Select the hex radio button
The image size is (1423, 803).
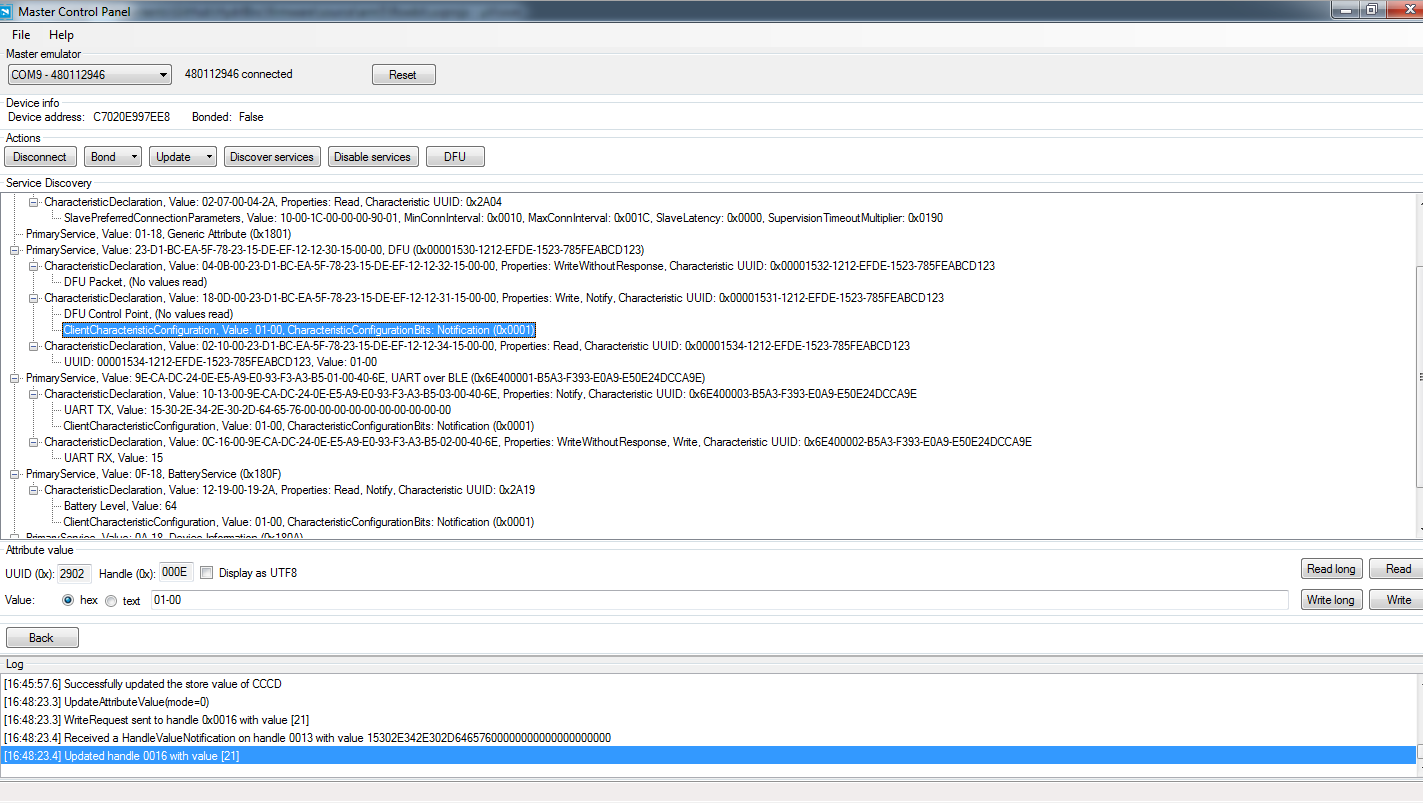68,600
